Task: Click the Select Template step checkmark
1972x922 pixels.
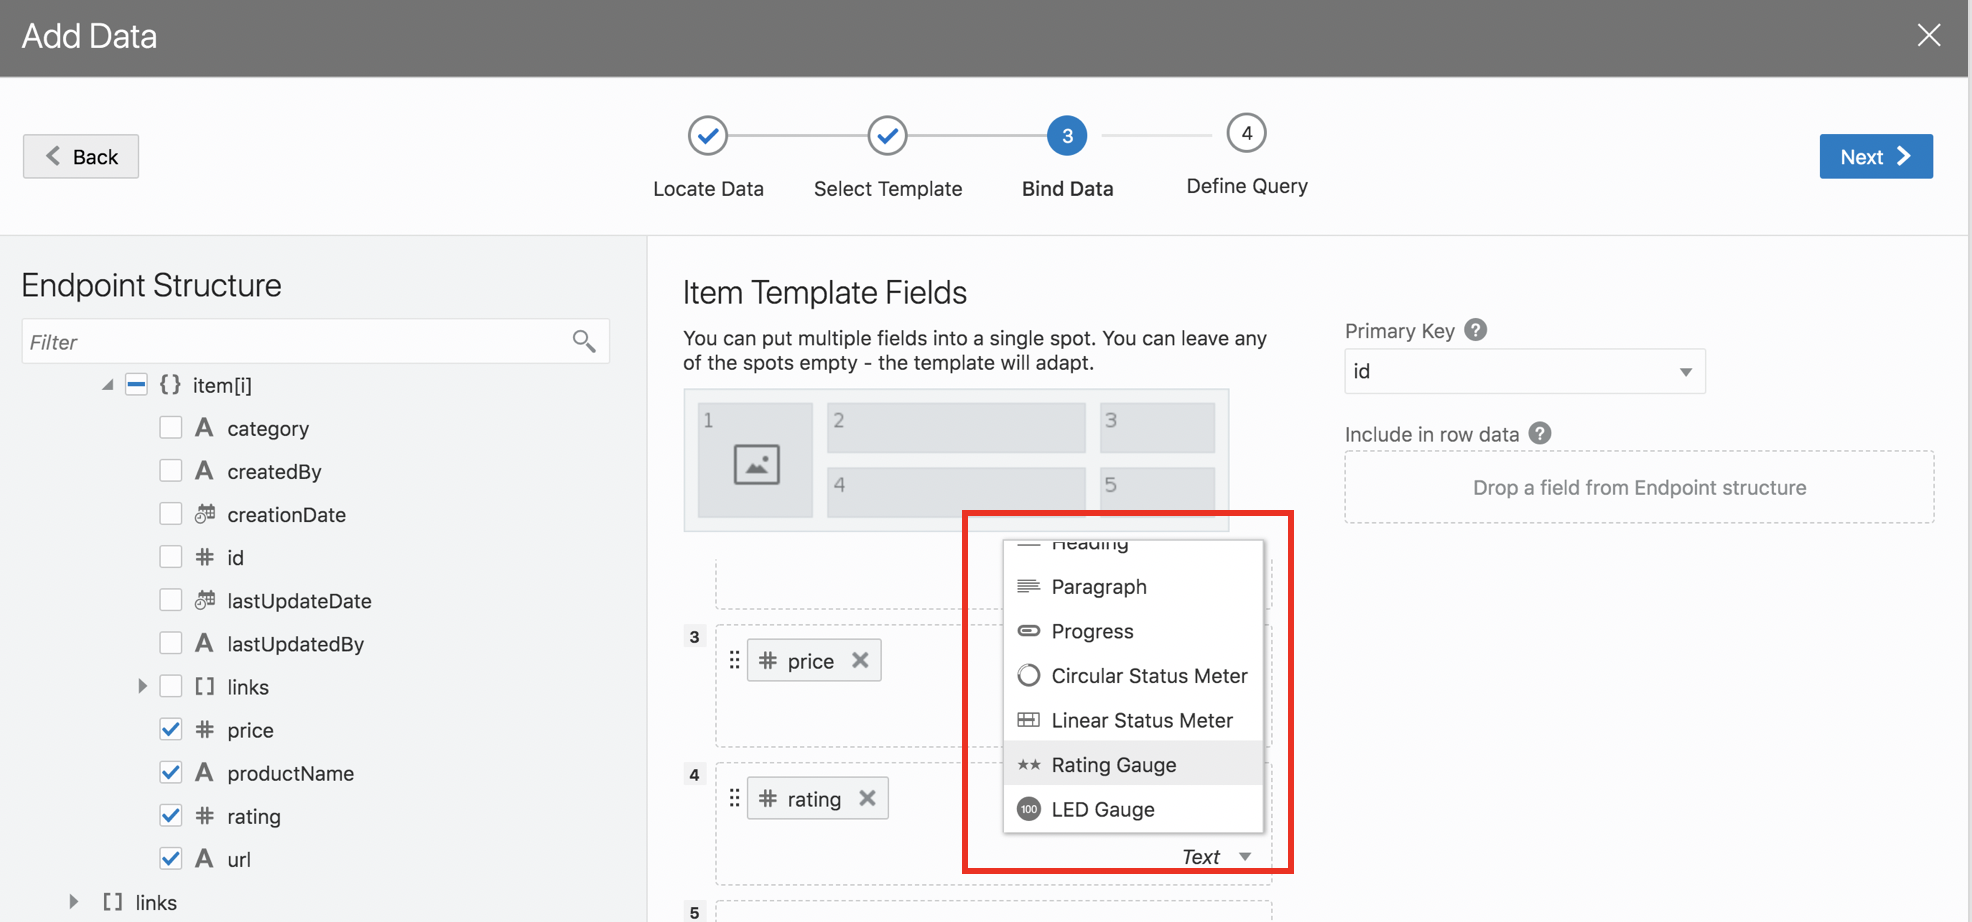Action: [x=887, y=136]
